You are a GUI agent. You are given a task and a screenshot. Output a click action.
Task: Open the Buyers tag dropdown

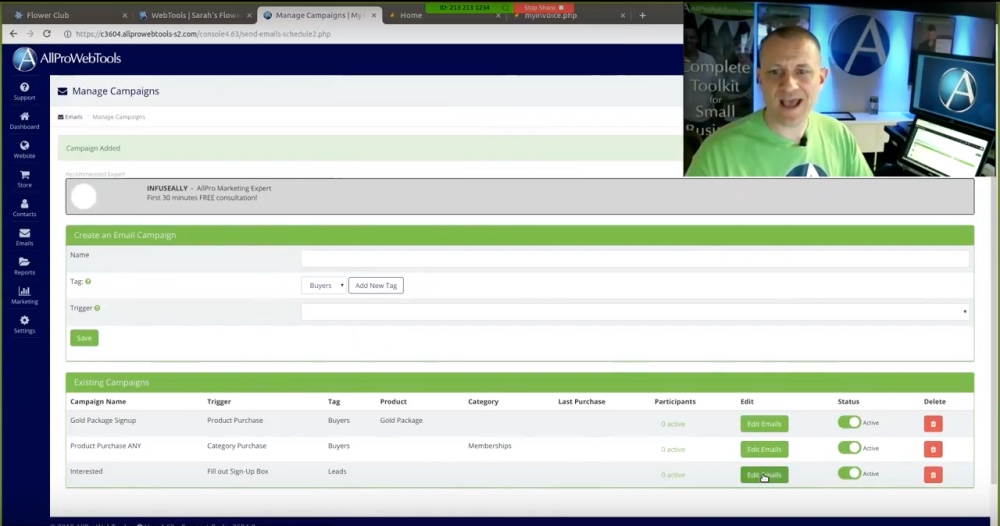(324, 286)
